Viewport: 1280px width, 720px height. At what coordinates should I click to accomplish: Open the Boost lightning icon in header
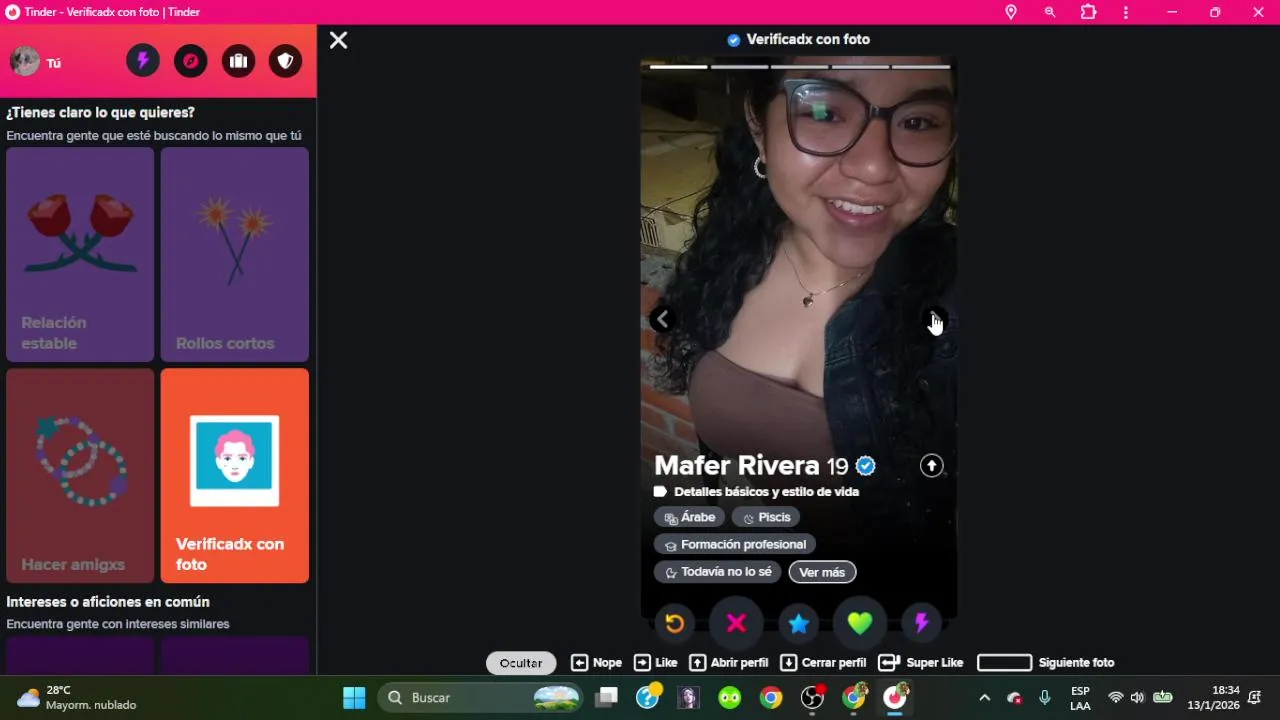(x=143, y=61)
